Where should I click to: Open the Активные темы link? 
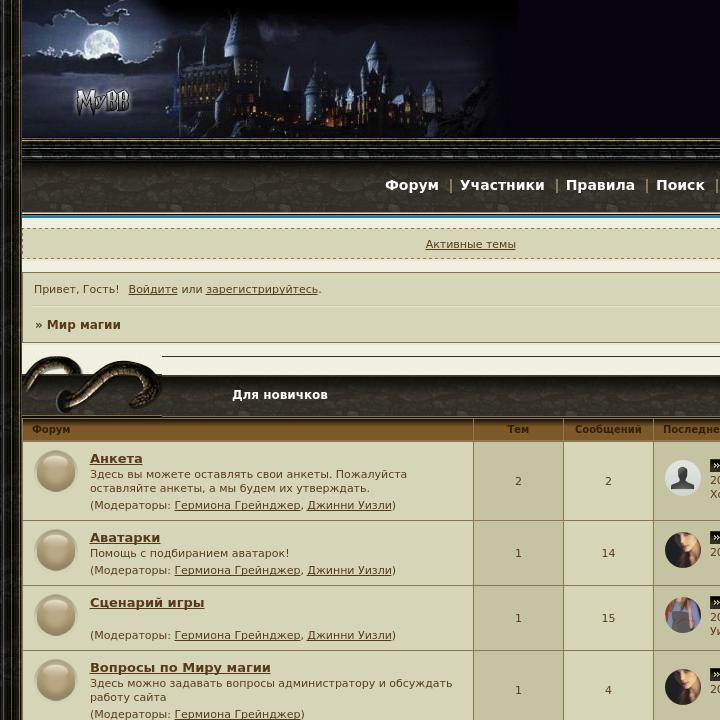471,244
